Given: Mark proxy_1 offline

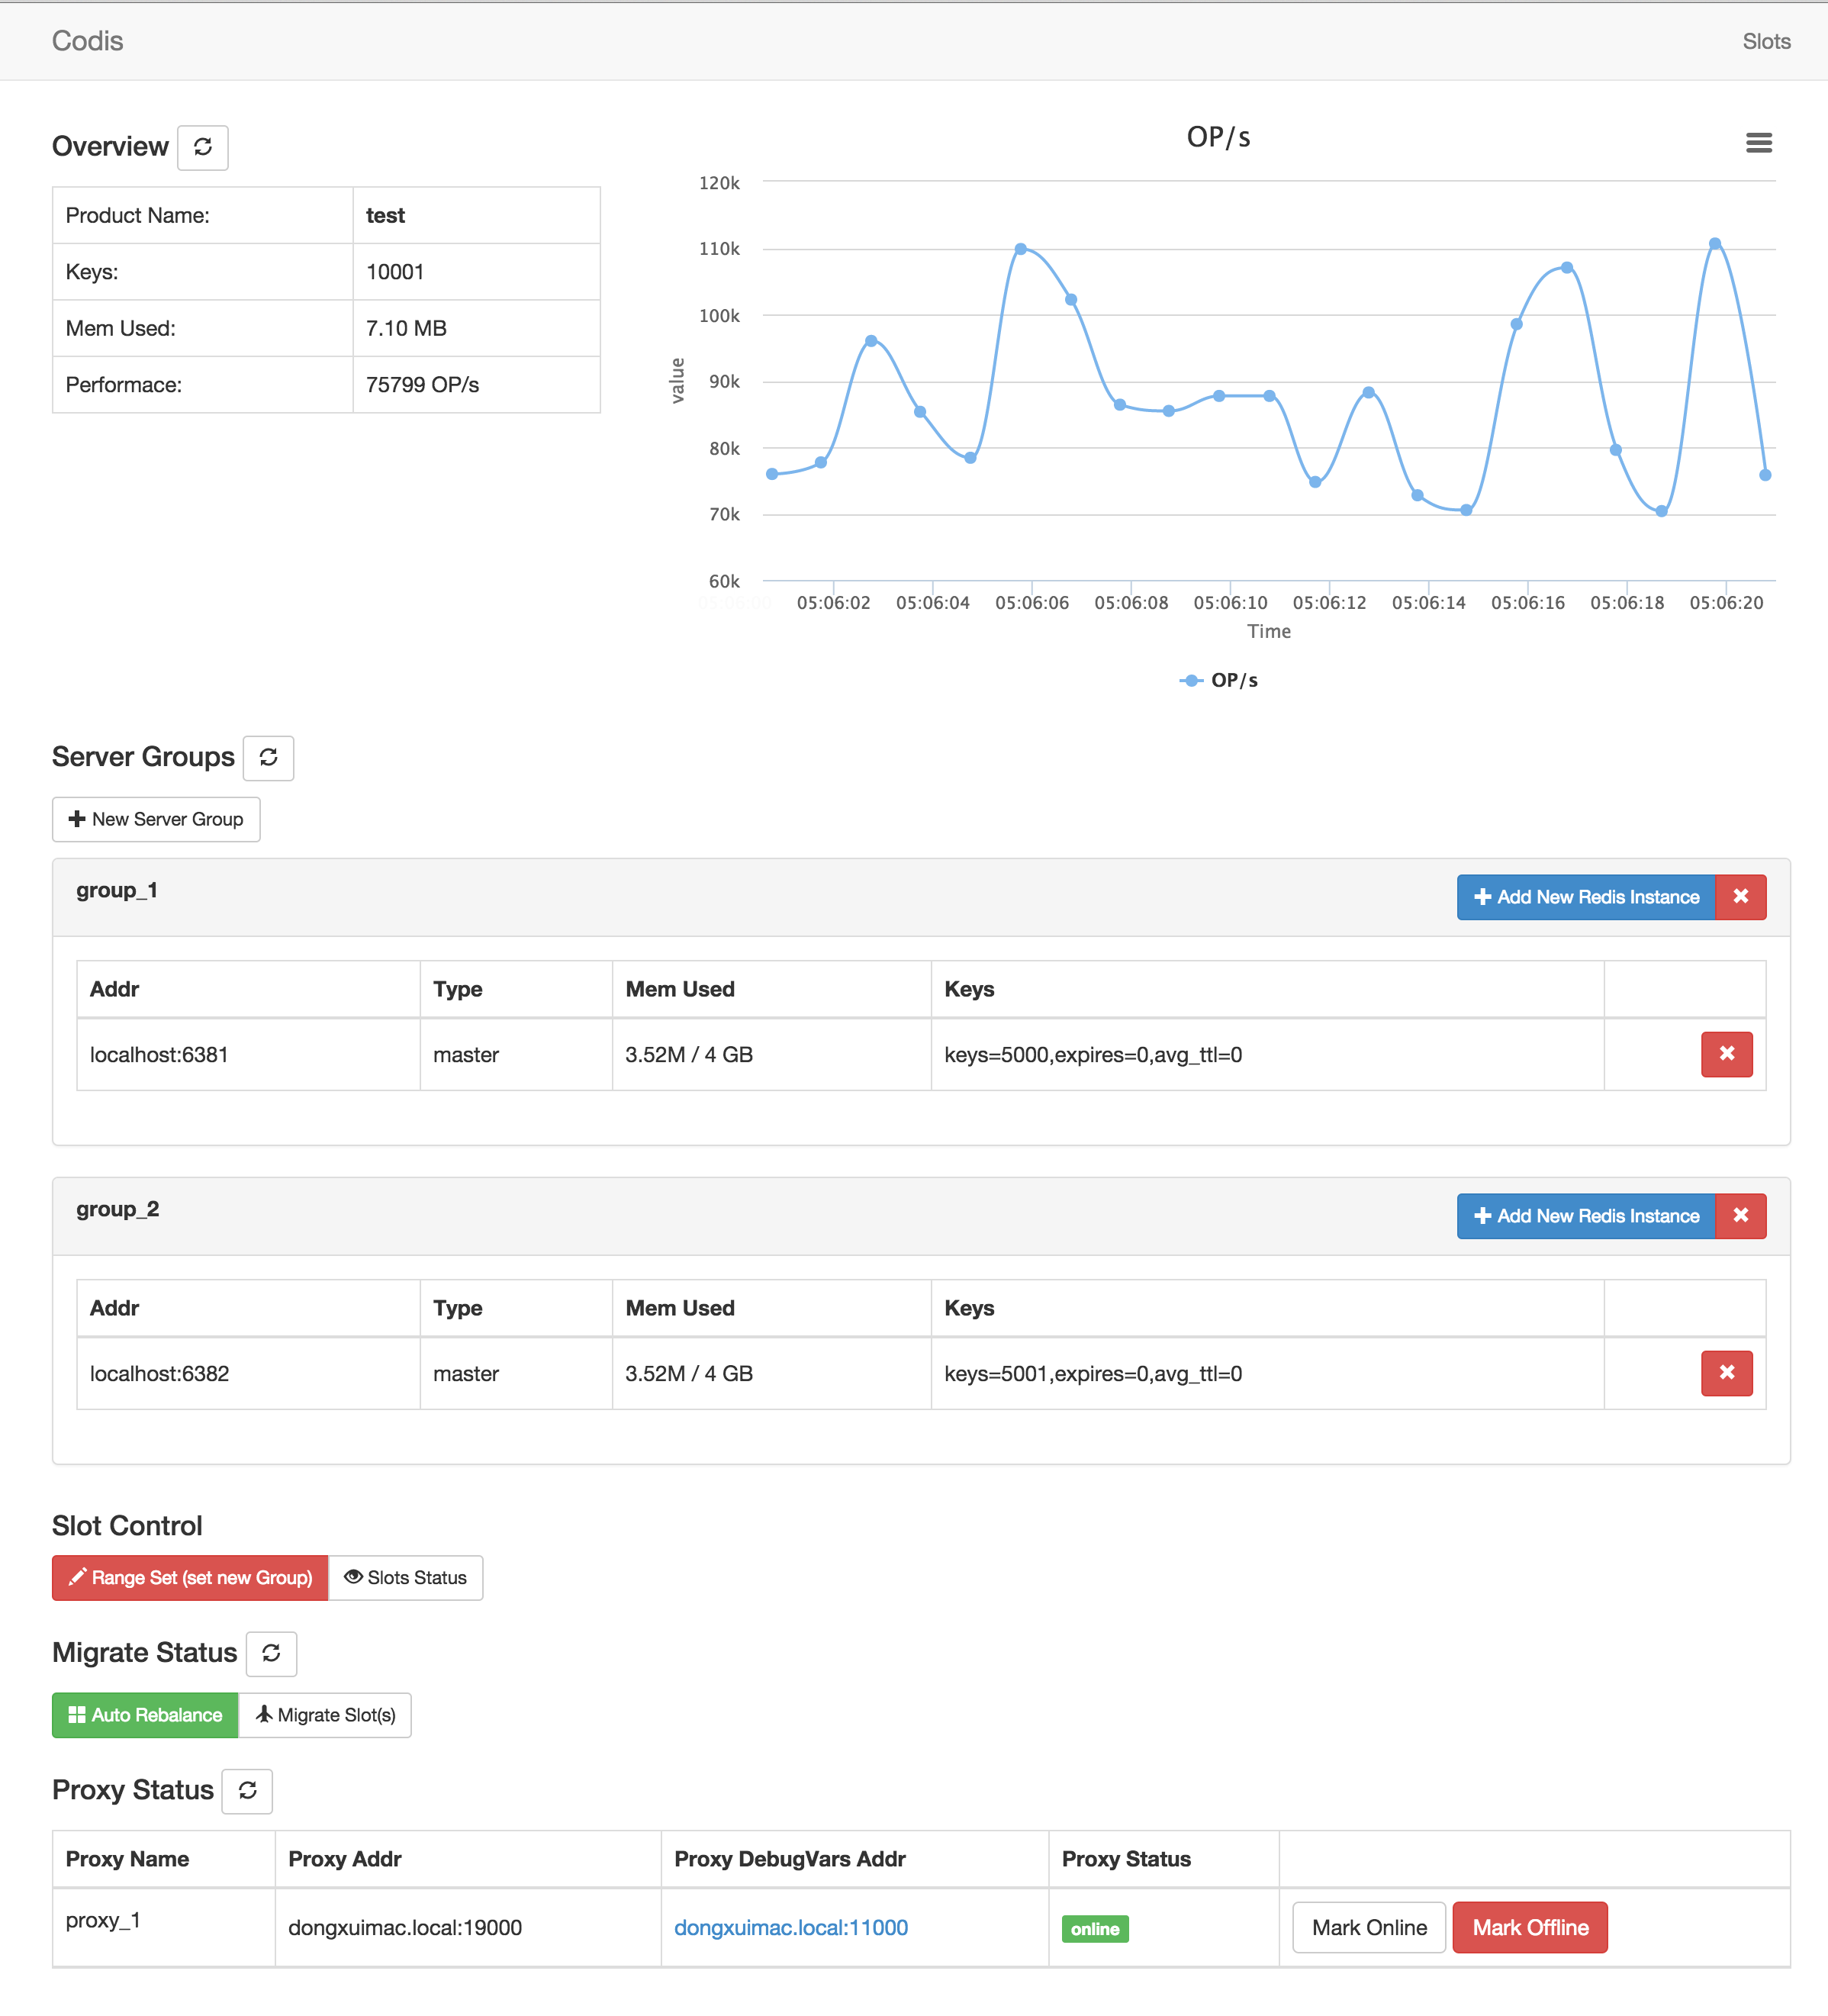Looking at the screenshot, I should coord(1529,1928).
